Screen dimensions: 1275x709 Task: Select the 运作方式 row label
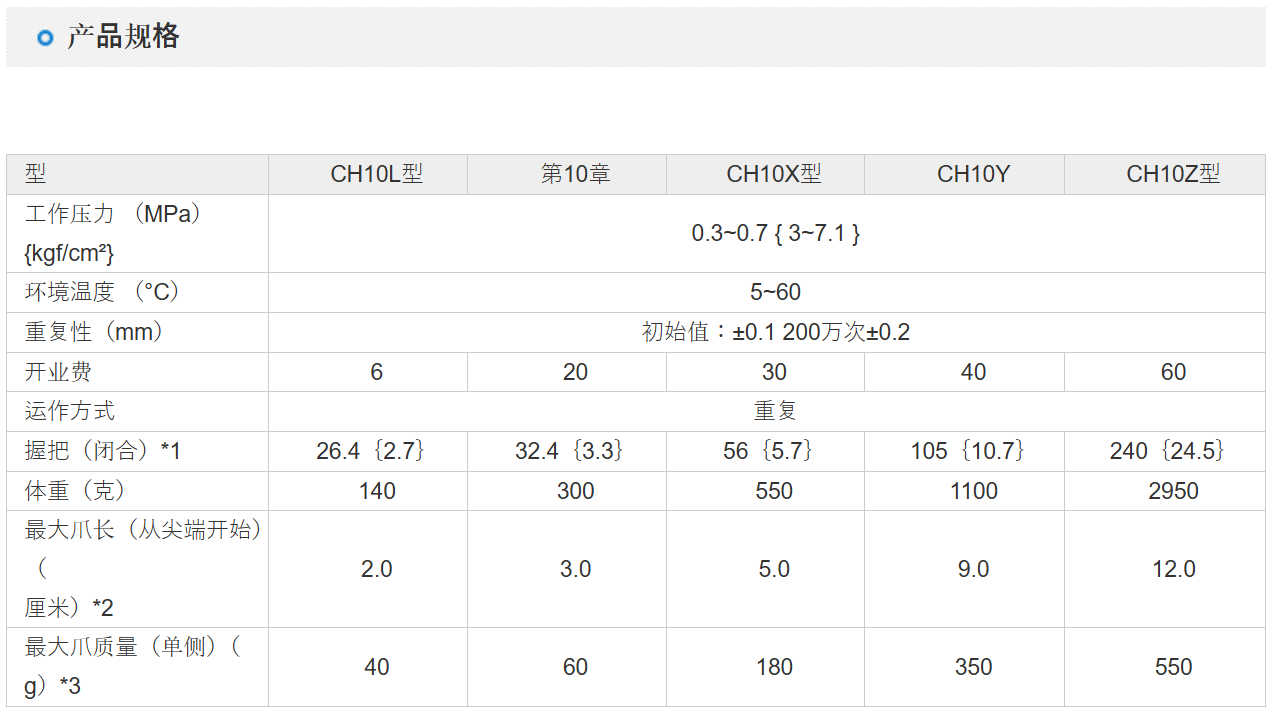click(x=70, y=411)
